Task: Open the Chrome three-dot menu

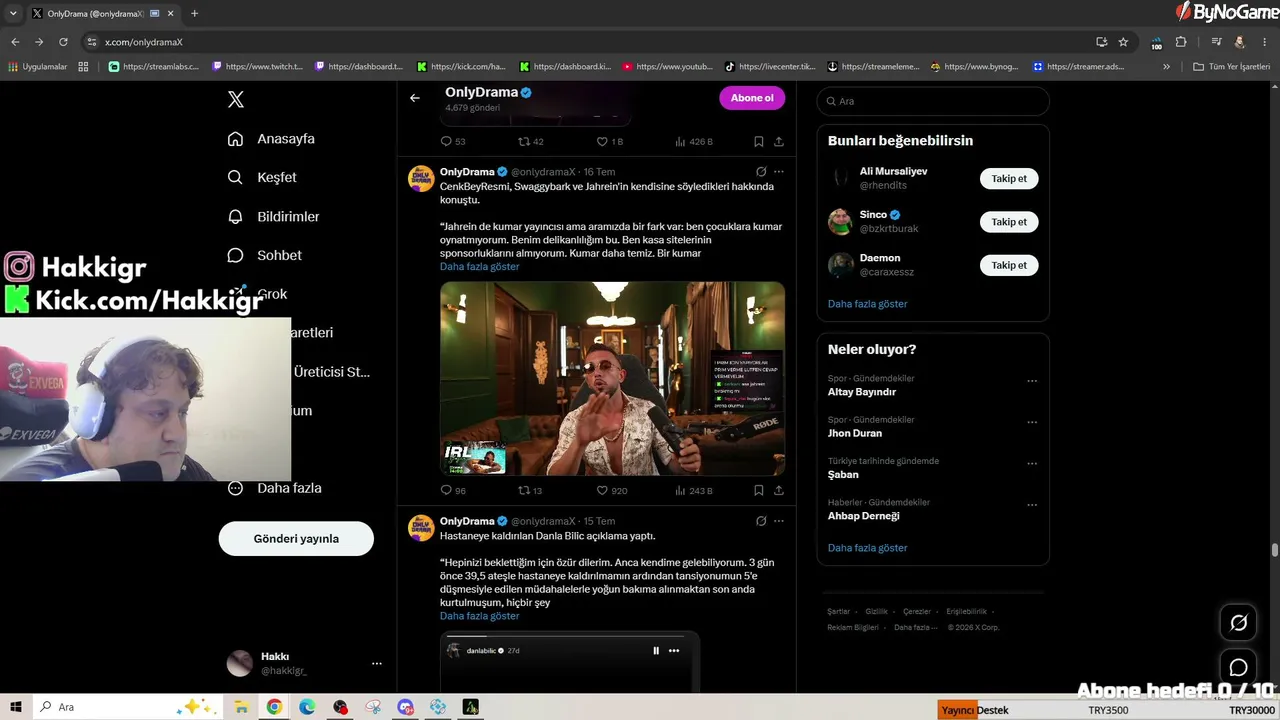Action: (x=1265, y=42)
